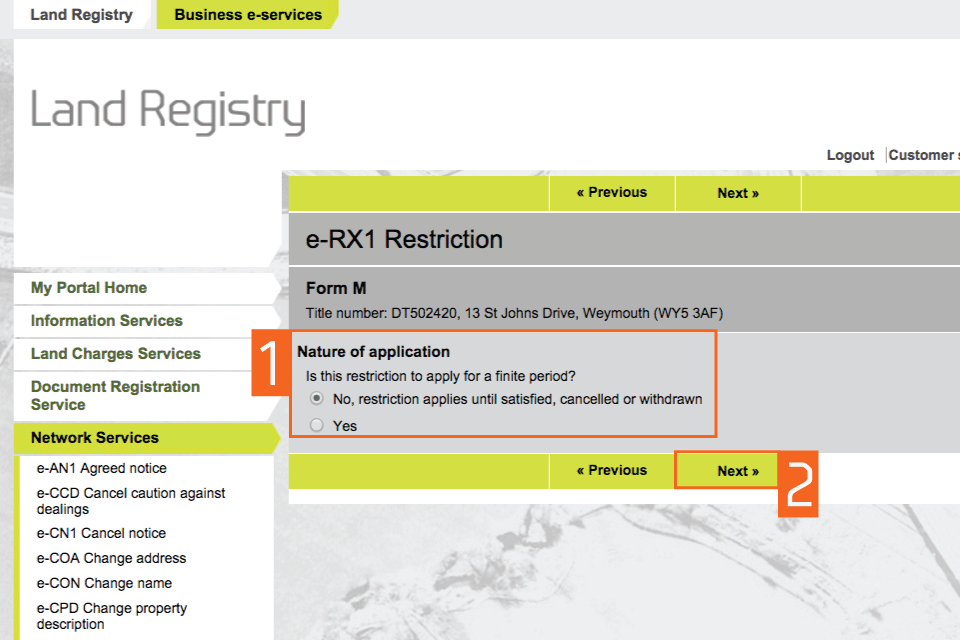Open Information Services in sidebar

pos(106,321)
